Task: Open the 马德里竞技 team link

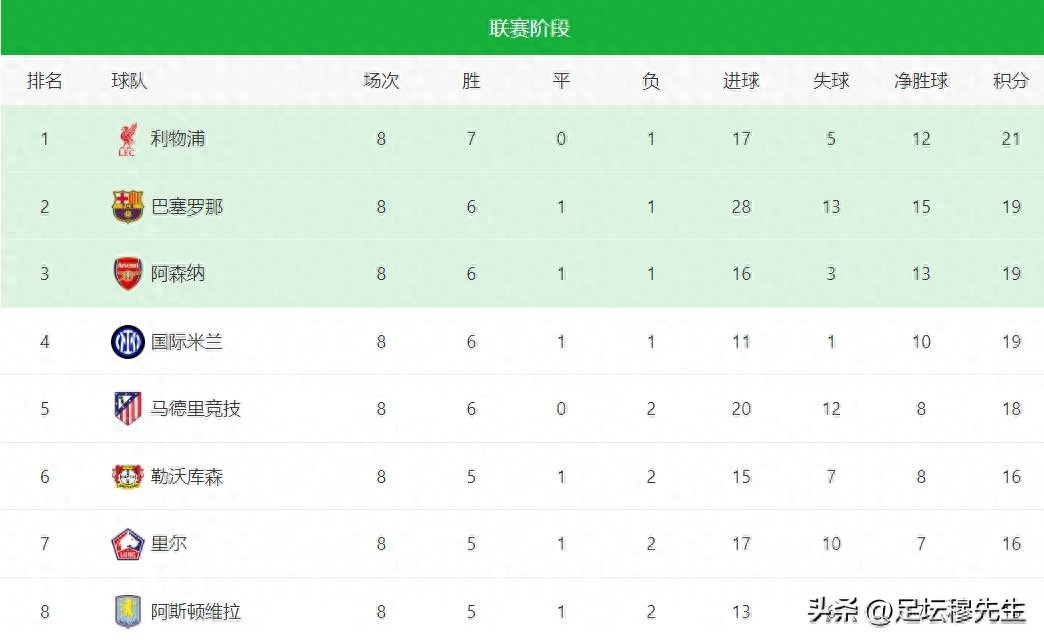Action: (196, 409)
